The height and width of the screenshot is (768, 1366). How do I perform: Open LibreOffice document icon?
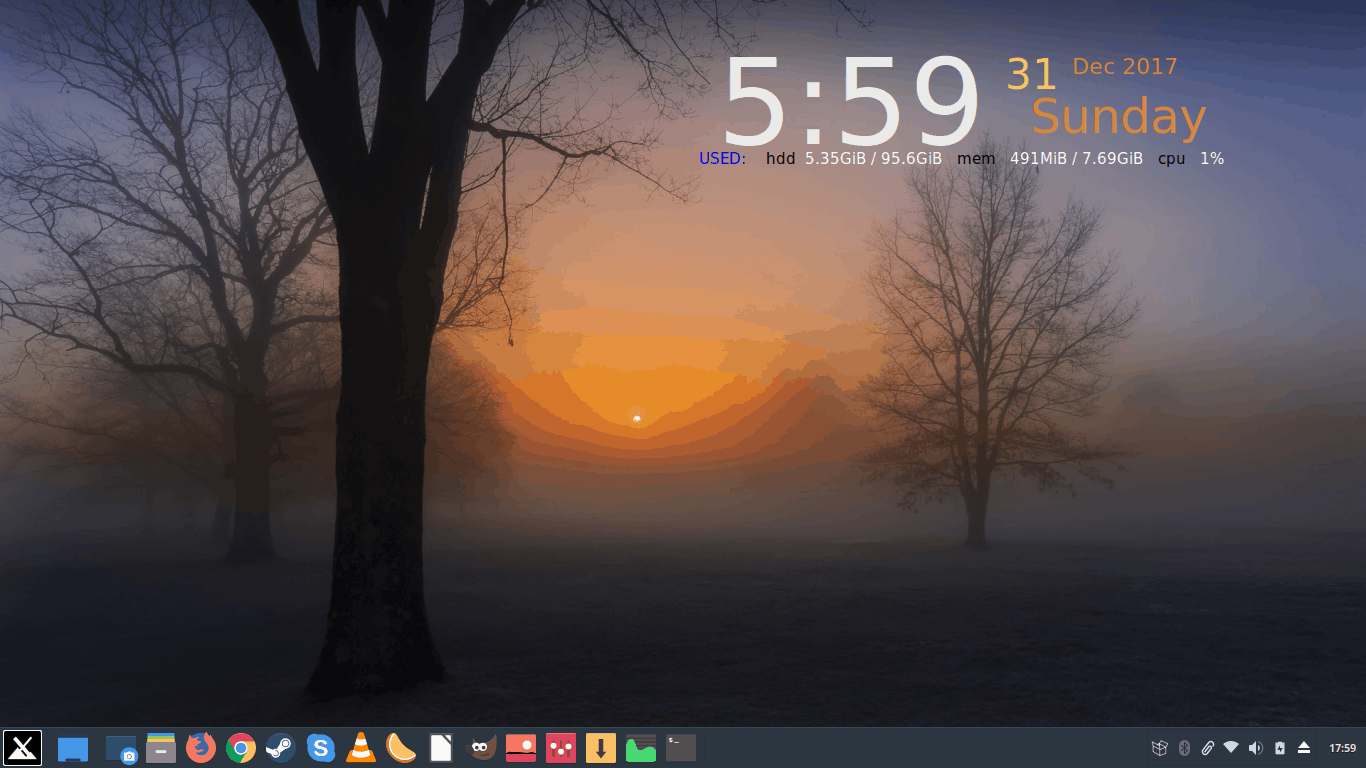[x=441, y=747]
